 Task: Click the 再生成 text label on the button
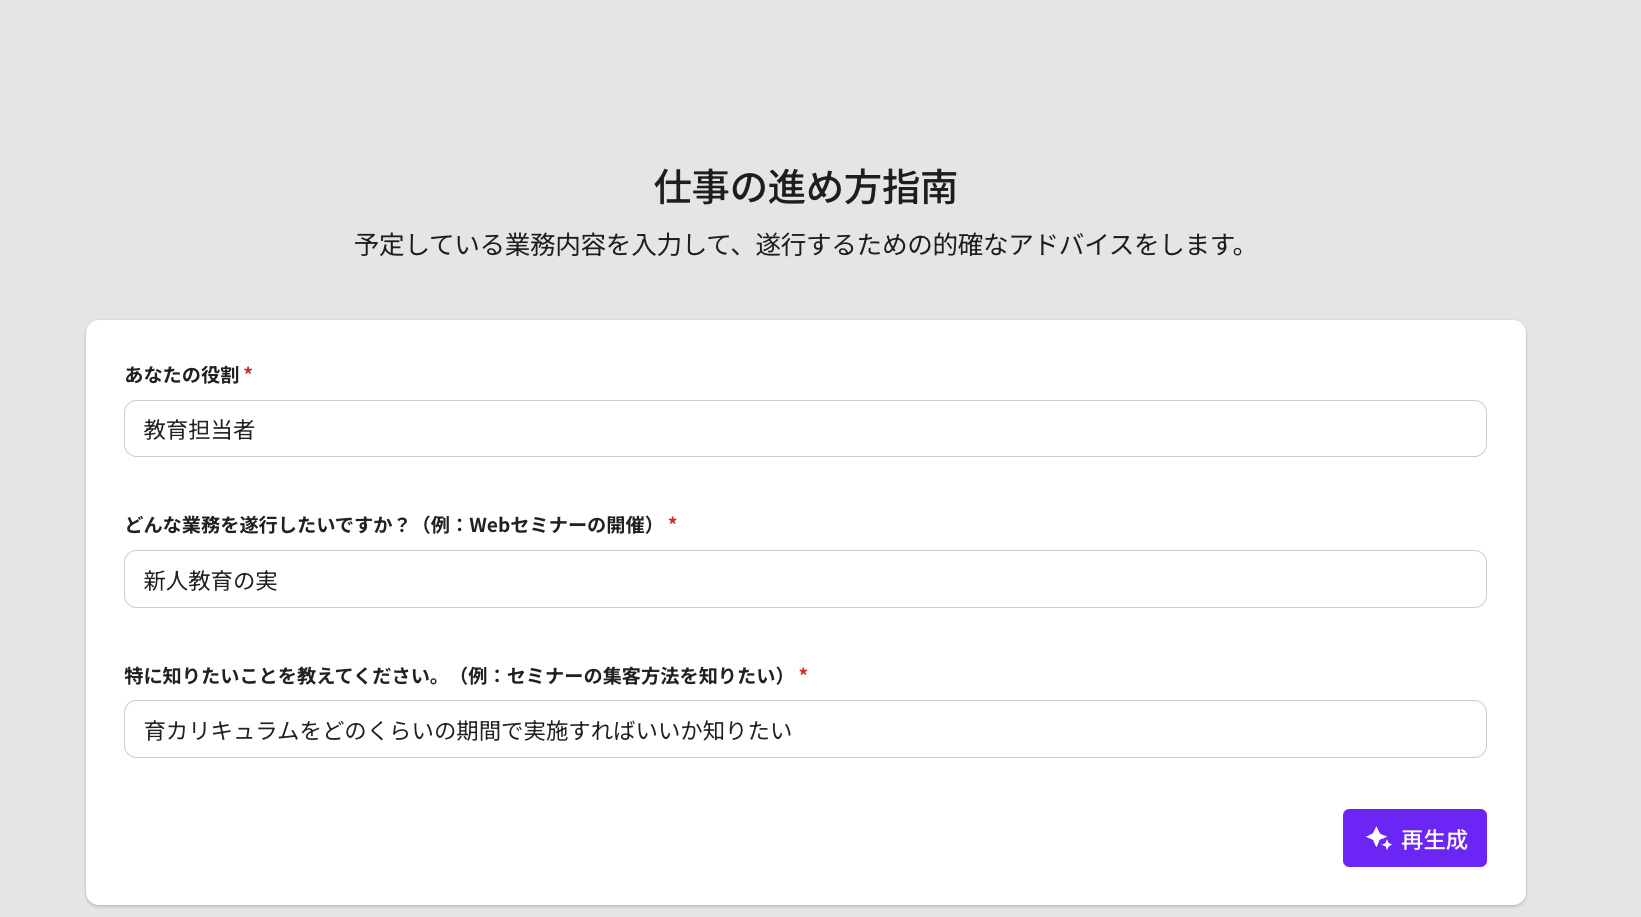pyautogui.click(x=1434, y=840)
